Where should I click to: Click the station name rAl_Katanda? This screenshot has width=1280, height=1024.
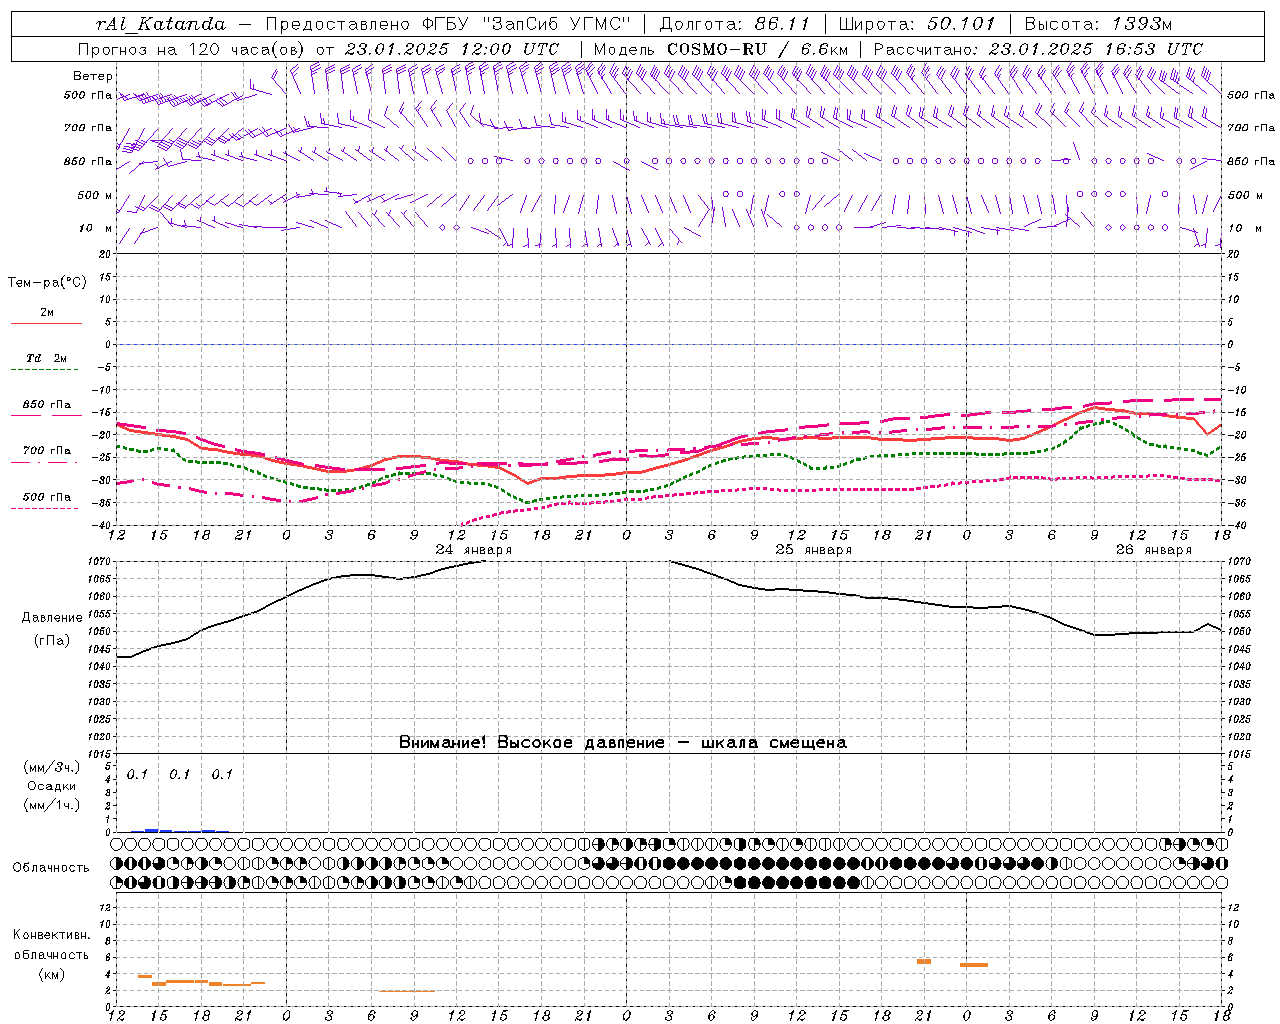pyautogui.click(x=161, y=24)
